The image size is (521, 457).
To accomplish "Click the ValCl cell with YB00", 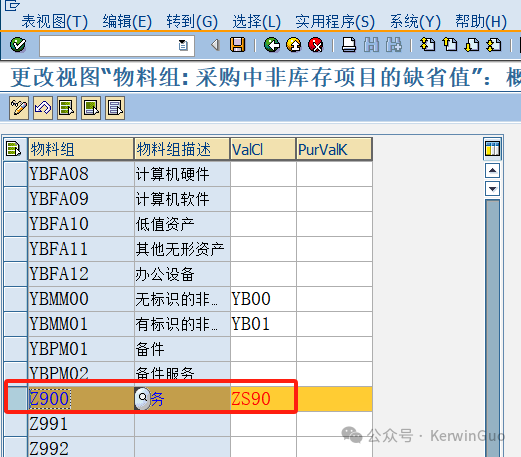I will click(263, 299).
